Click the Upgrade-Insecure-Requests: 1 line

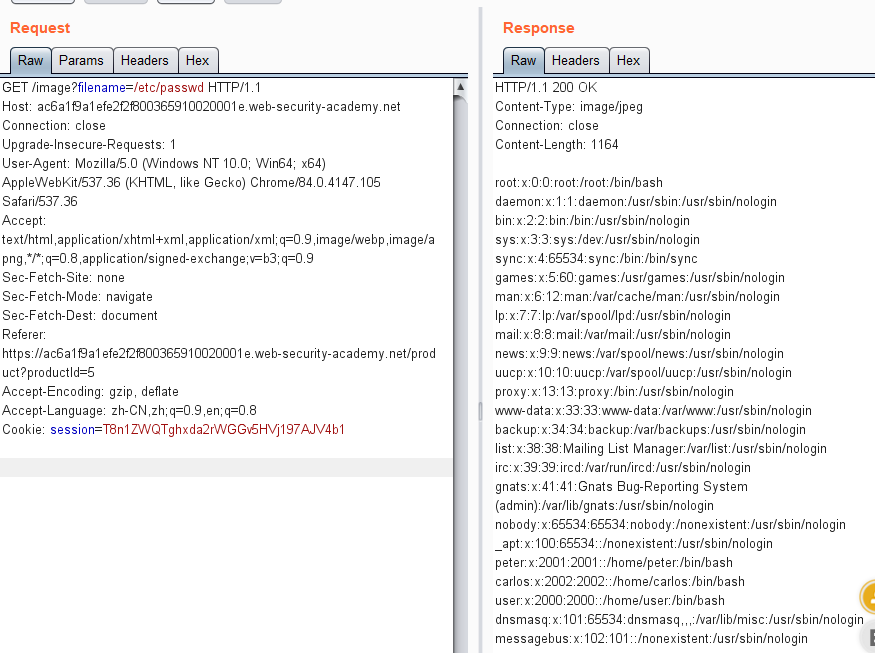[89, 145]
